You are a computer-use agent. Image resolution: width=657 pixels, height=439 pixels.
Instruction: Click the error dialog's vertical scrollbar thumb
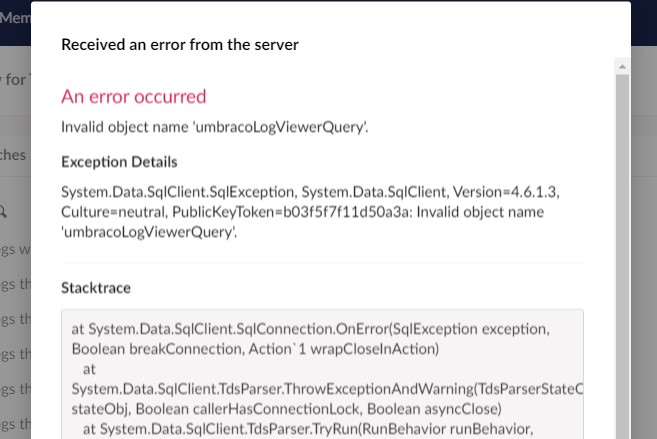[x=622, y=250]
